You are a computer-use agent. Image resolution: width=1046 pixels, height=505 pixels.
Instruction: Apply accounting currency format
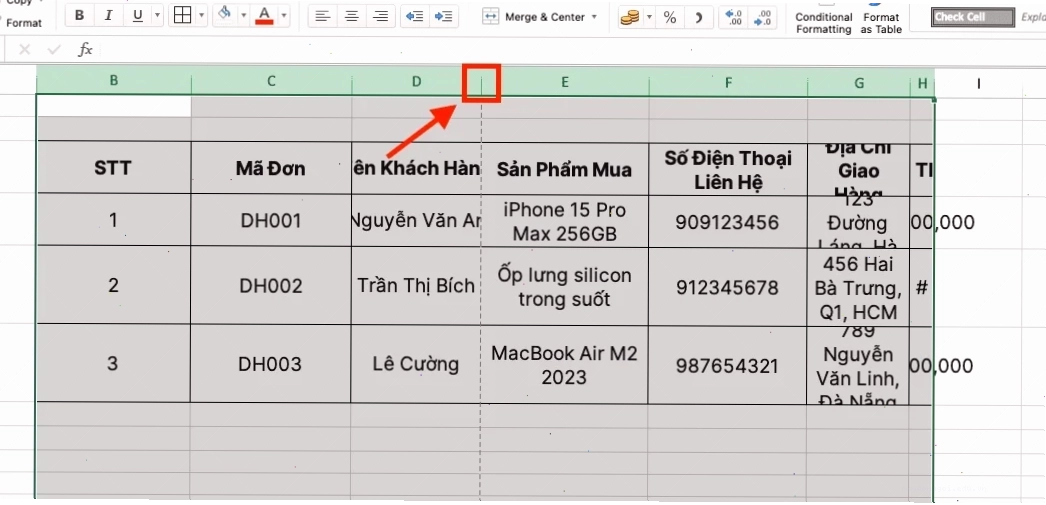coord(629,17)
